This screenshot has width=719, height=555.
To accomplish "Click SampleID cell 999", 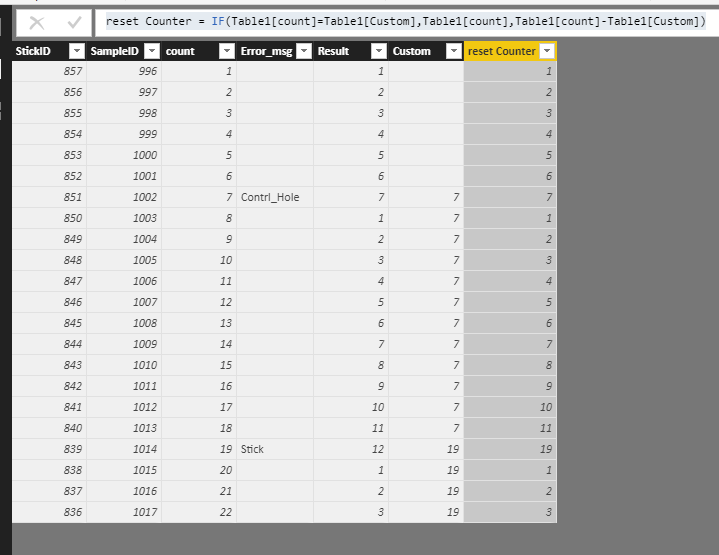I will coord(124,134).
